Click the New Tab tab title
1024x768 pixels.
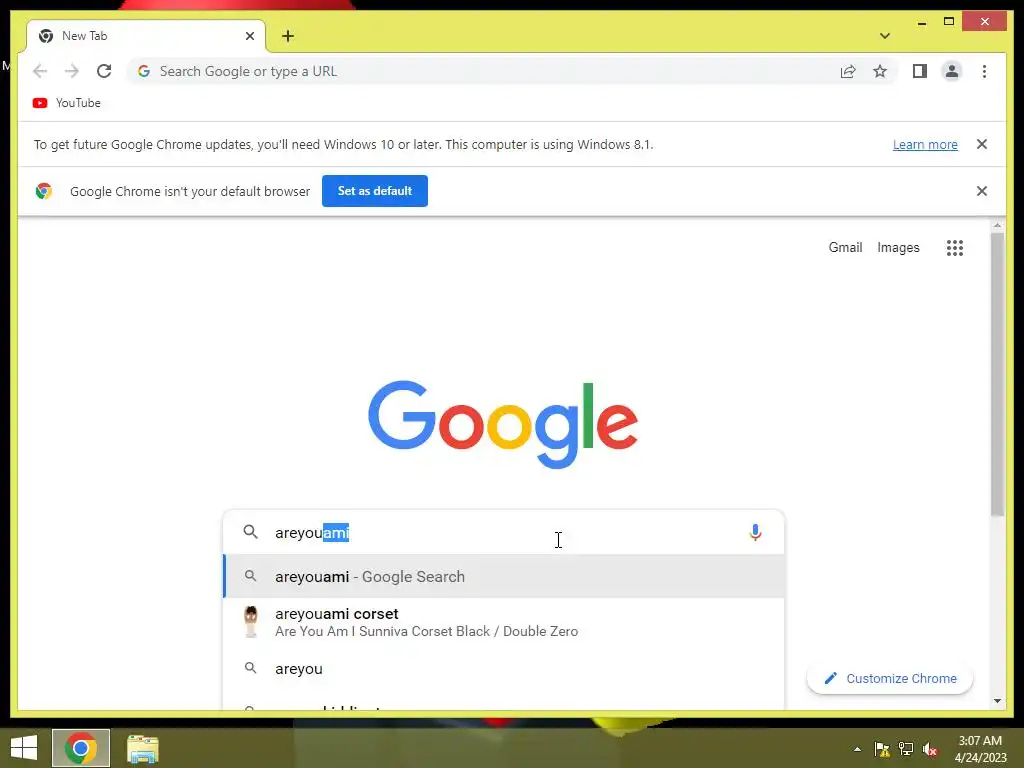84,36
